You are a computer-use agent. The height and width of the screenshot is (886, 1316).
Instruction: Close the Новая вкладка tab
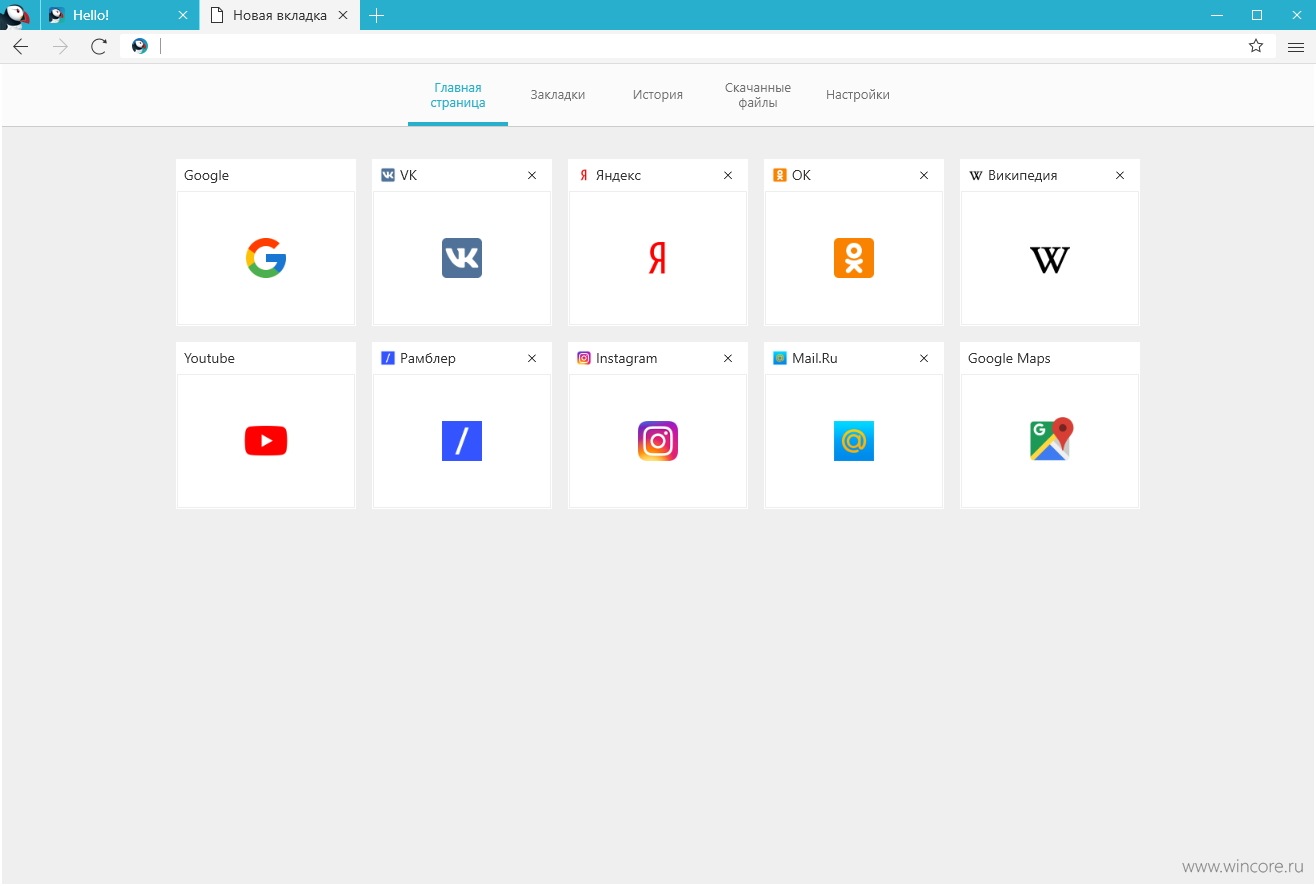click(343, 15)
